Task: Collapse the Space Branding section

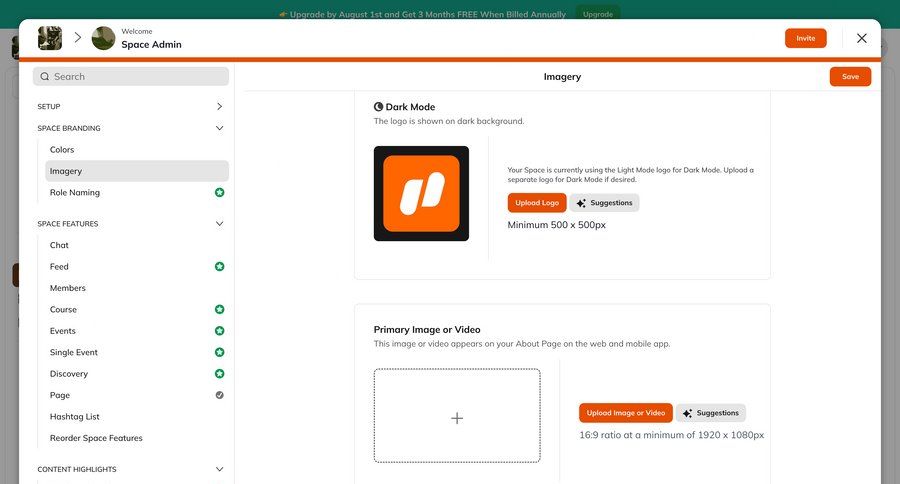Action: tap(219, 128)
